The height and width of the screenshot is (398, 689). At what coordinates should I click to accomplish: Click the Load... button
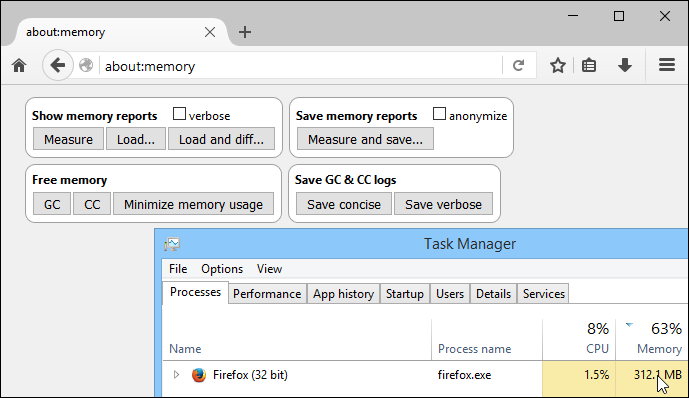coord(136,139)
